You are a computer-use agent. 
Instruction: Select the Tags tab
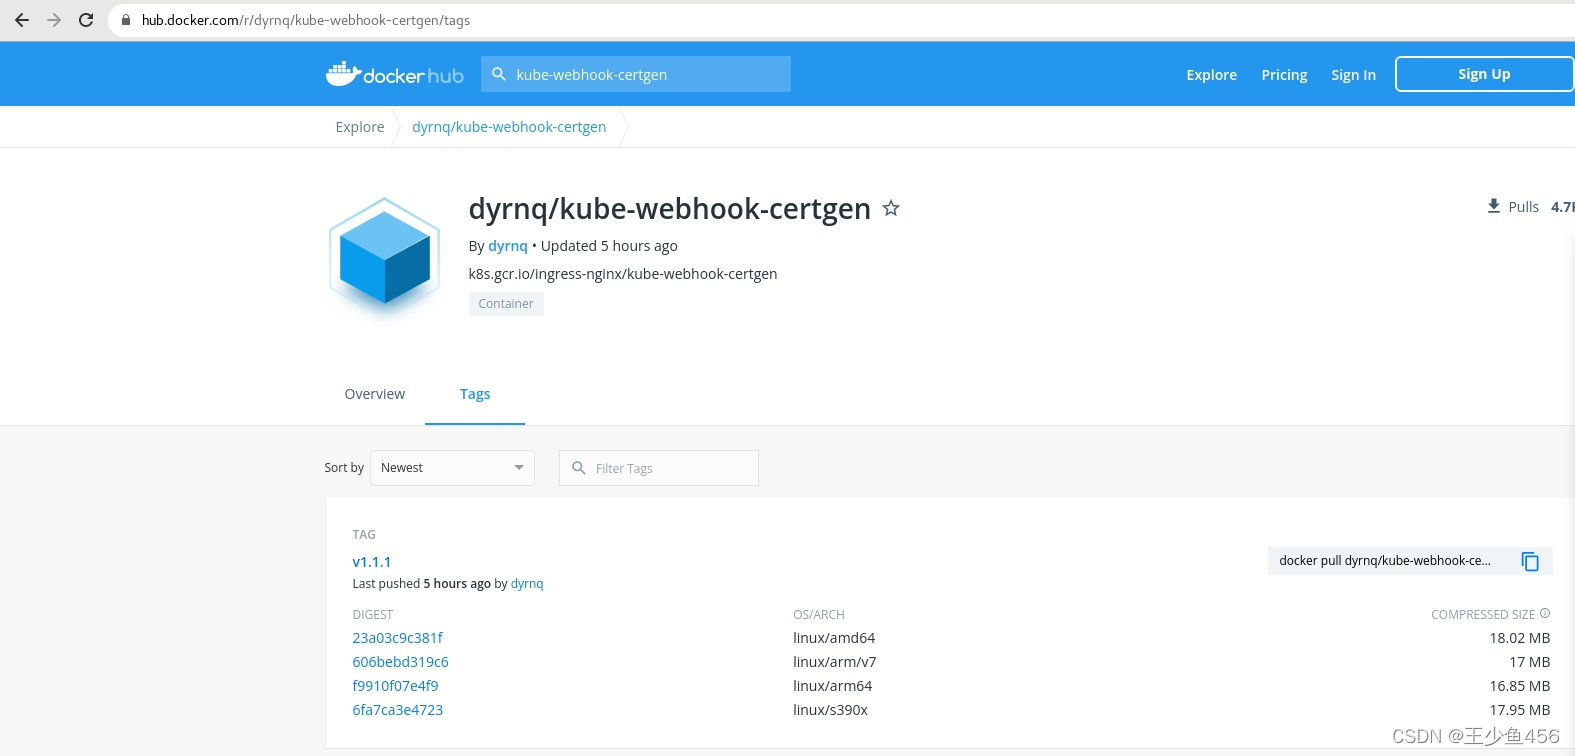tap(475, 394)
